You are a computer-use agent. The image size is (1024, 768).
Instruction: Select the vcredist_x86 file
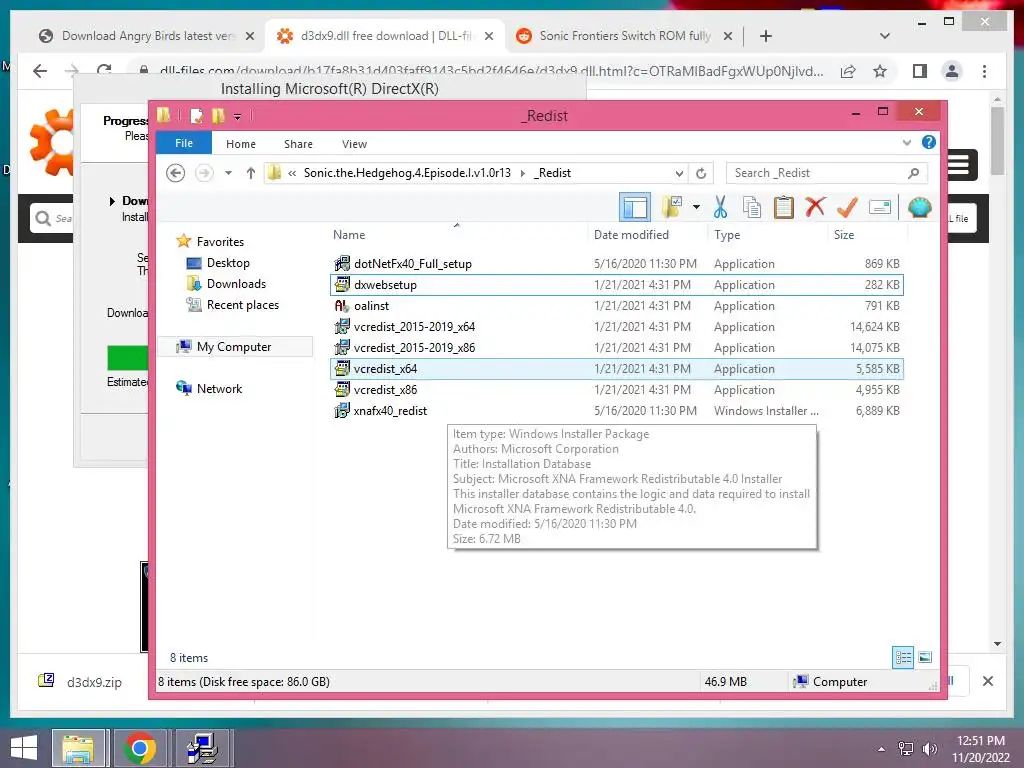coord(616,389)
